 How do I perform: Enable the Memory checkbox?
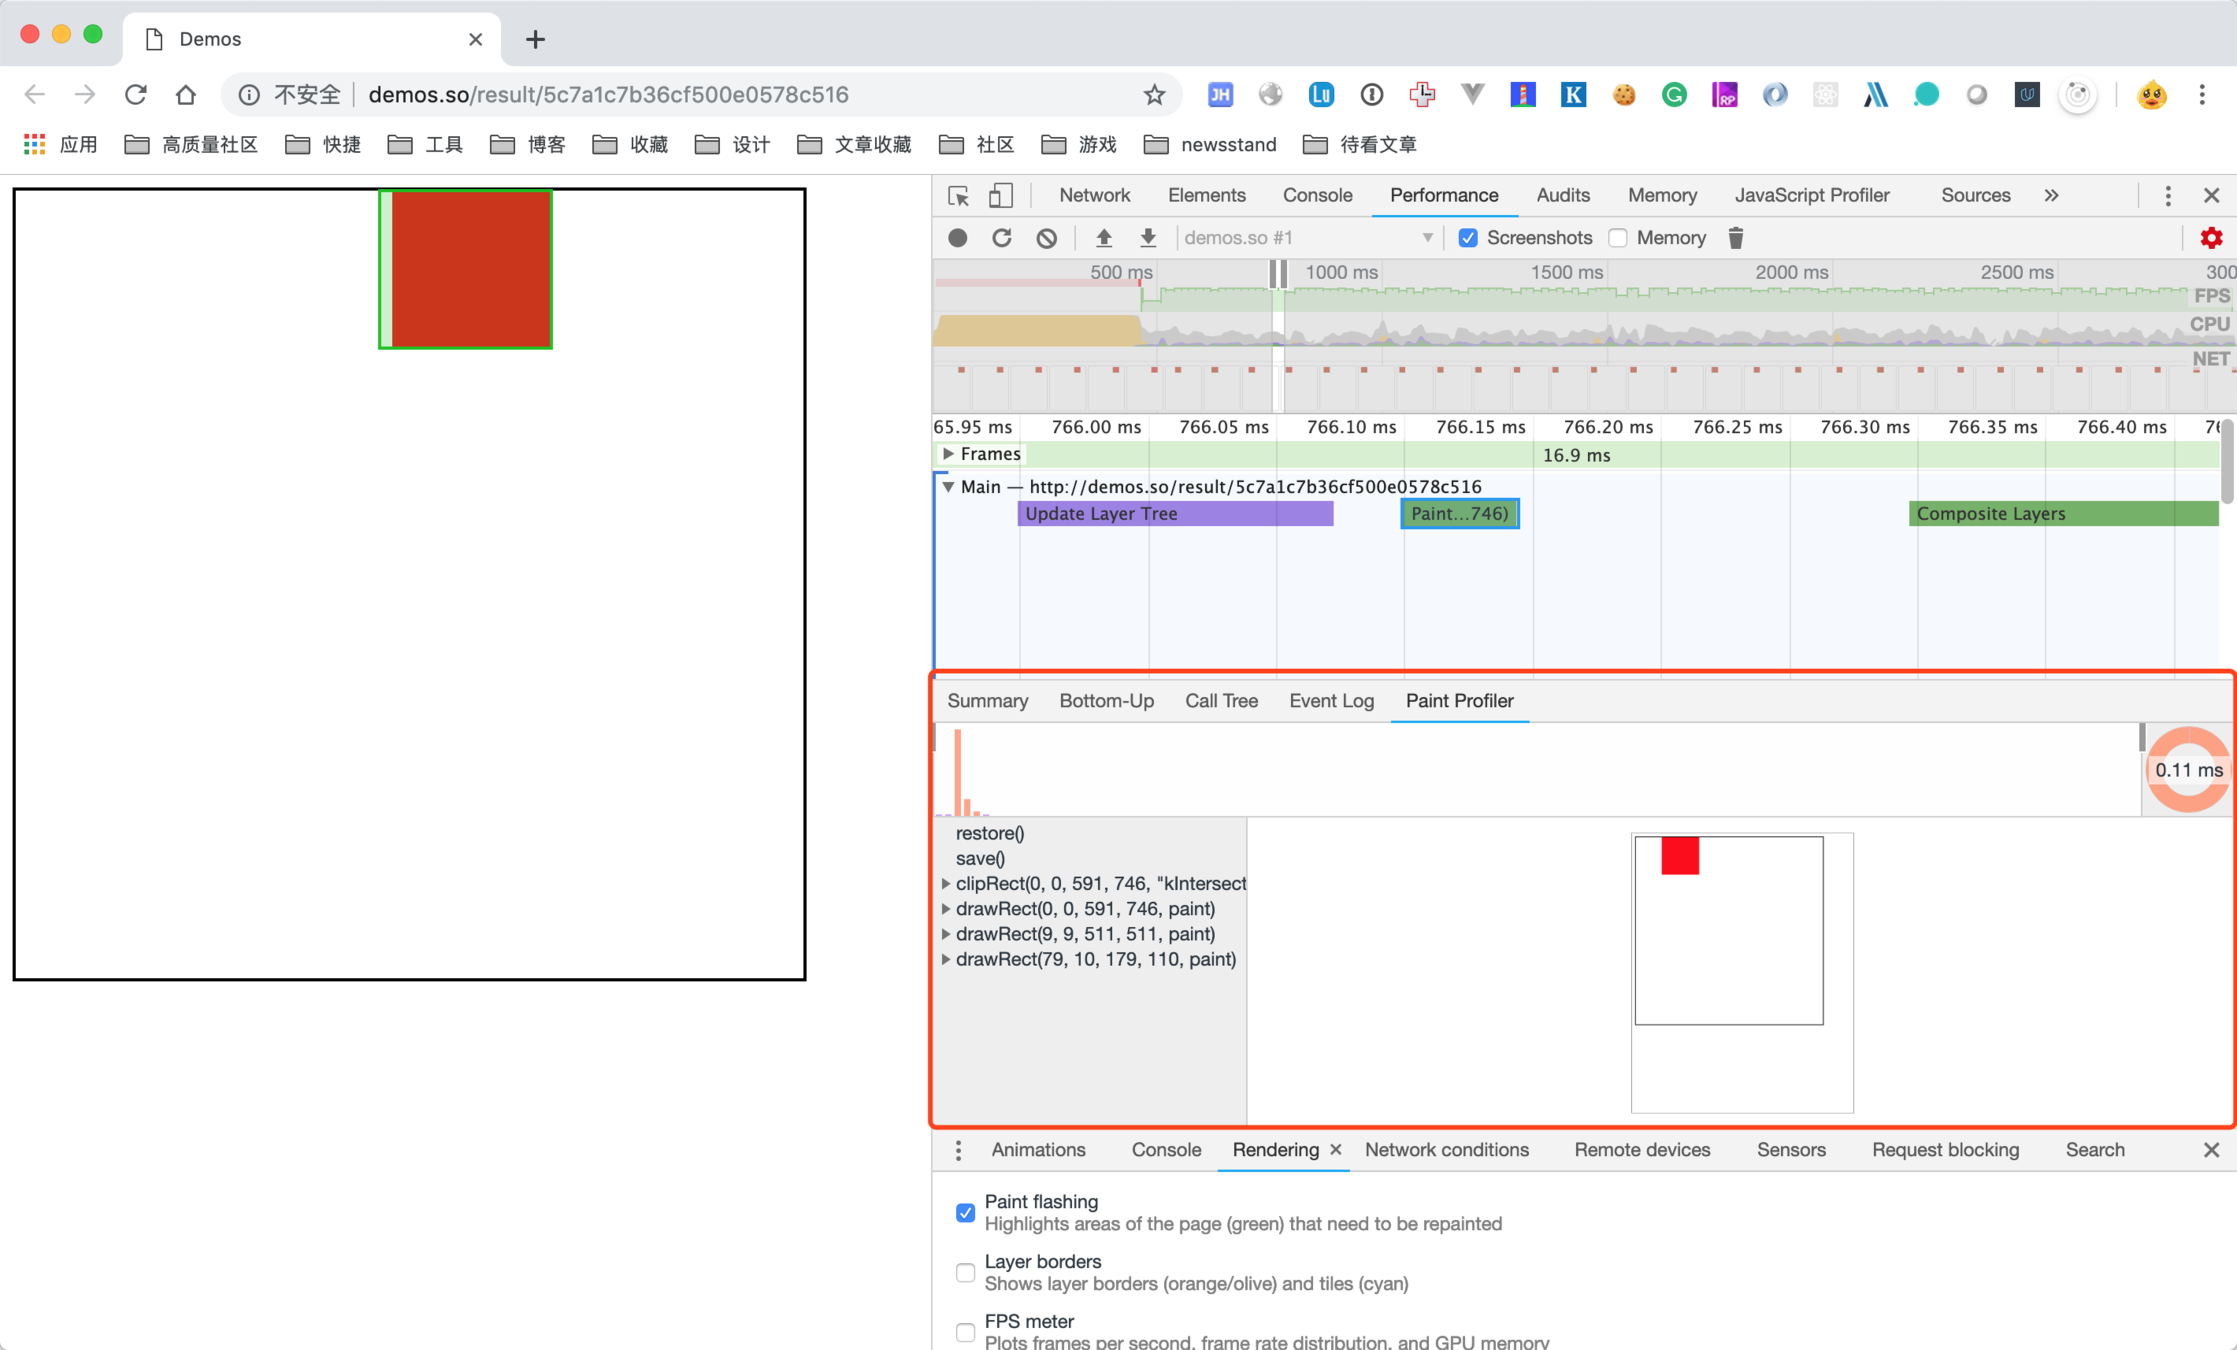coord(1618,238)
